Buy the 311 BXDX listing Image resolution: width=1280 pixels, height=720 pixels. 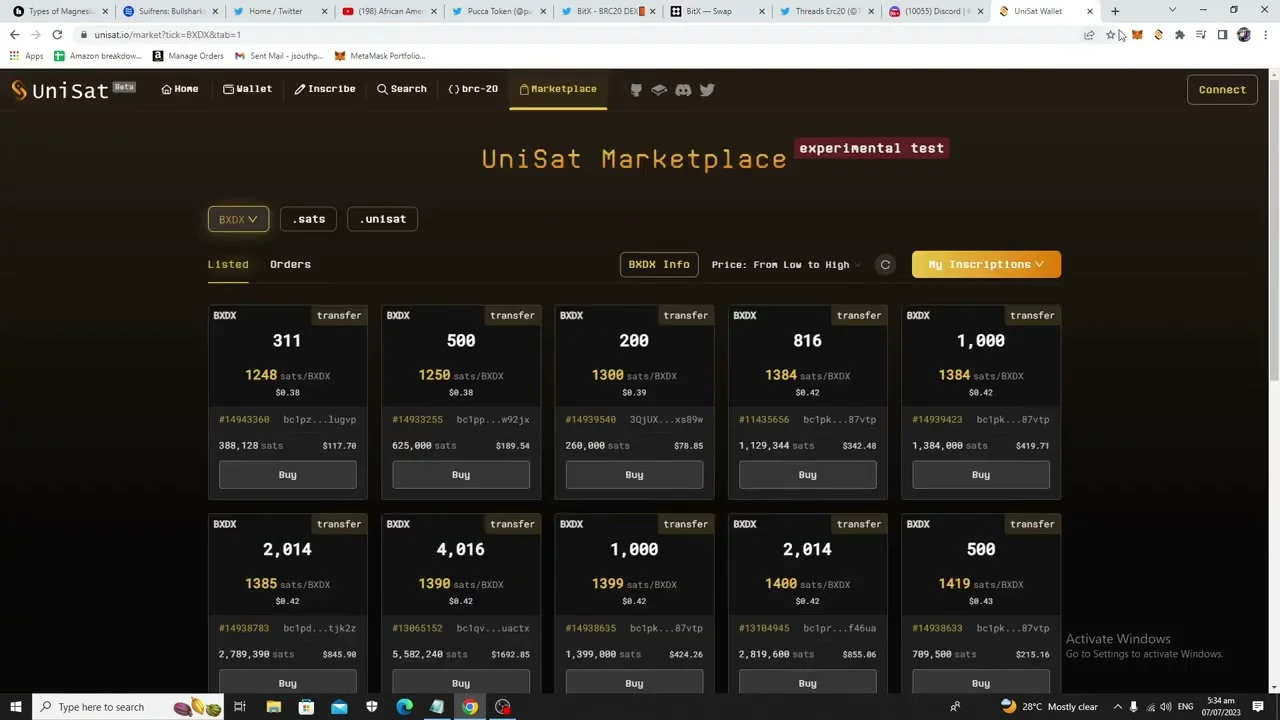[287, 475]
